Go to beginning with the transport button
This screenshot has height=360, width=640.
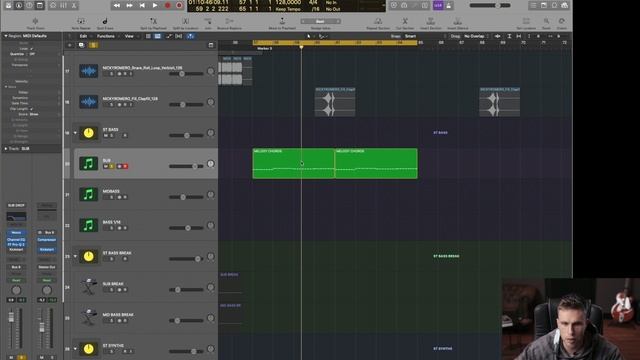142,5
